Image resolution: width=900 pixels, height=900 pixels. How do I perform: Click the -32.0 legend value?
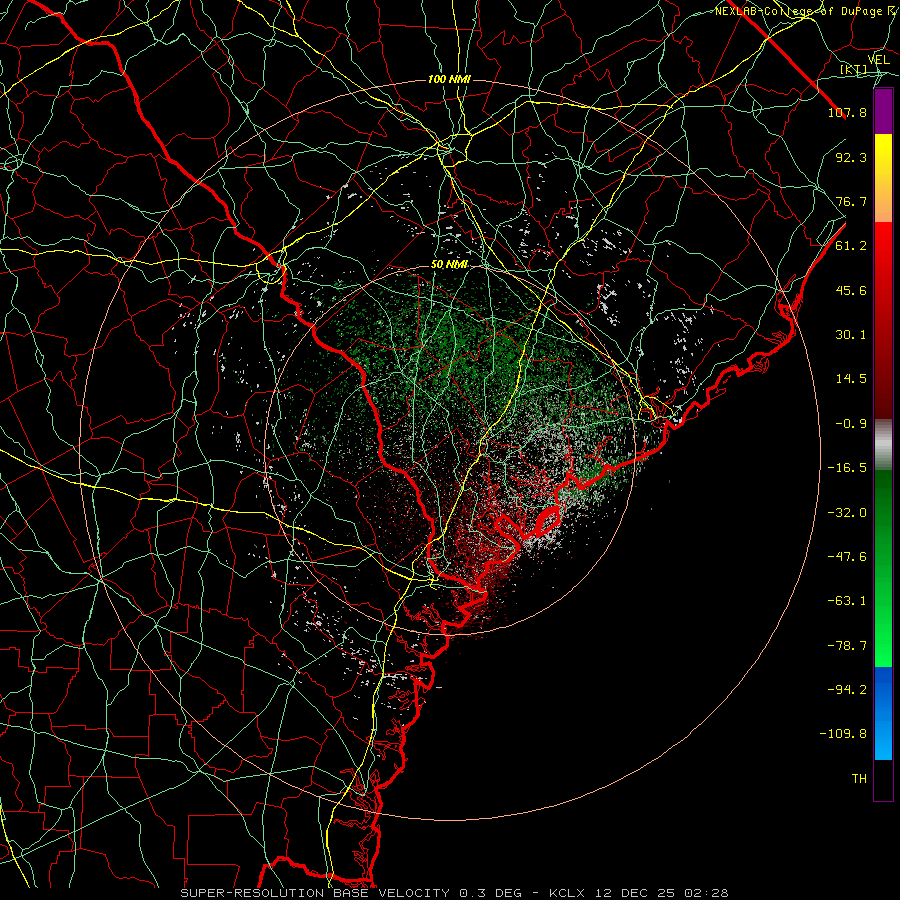[847, 513]
